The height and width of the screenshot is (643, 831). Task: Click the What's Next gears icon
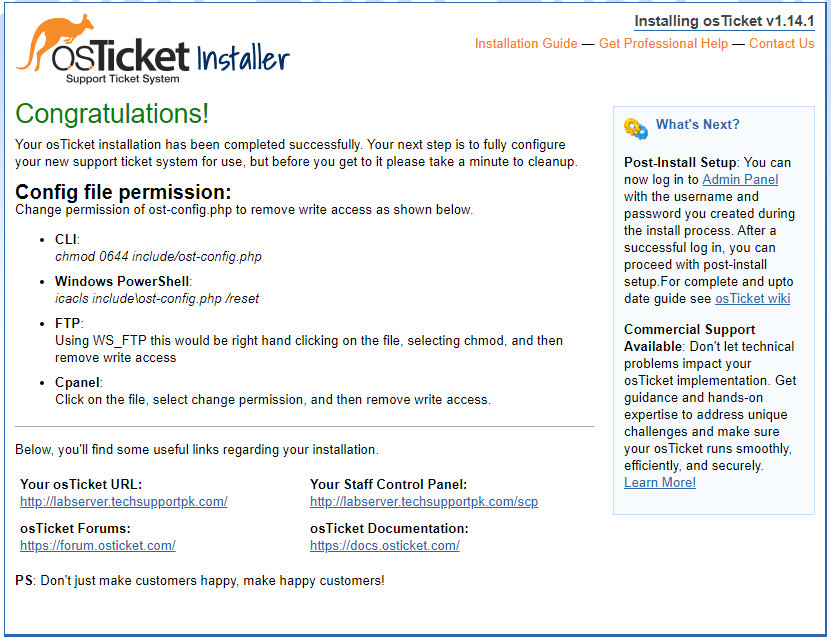(635, 129)
